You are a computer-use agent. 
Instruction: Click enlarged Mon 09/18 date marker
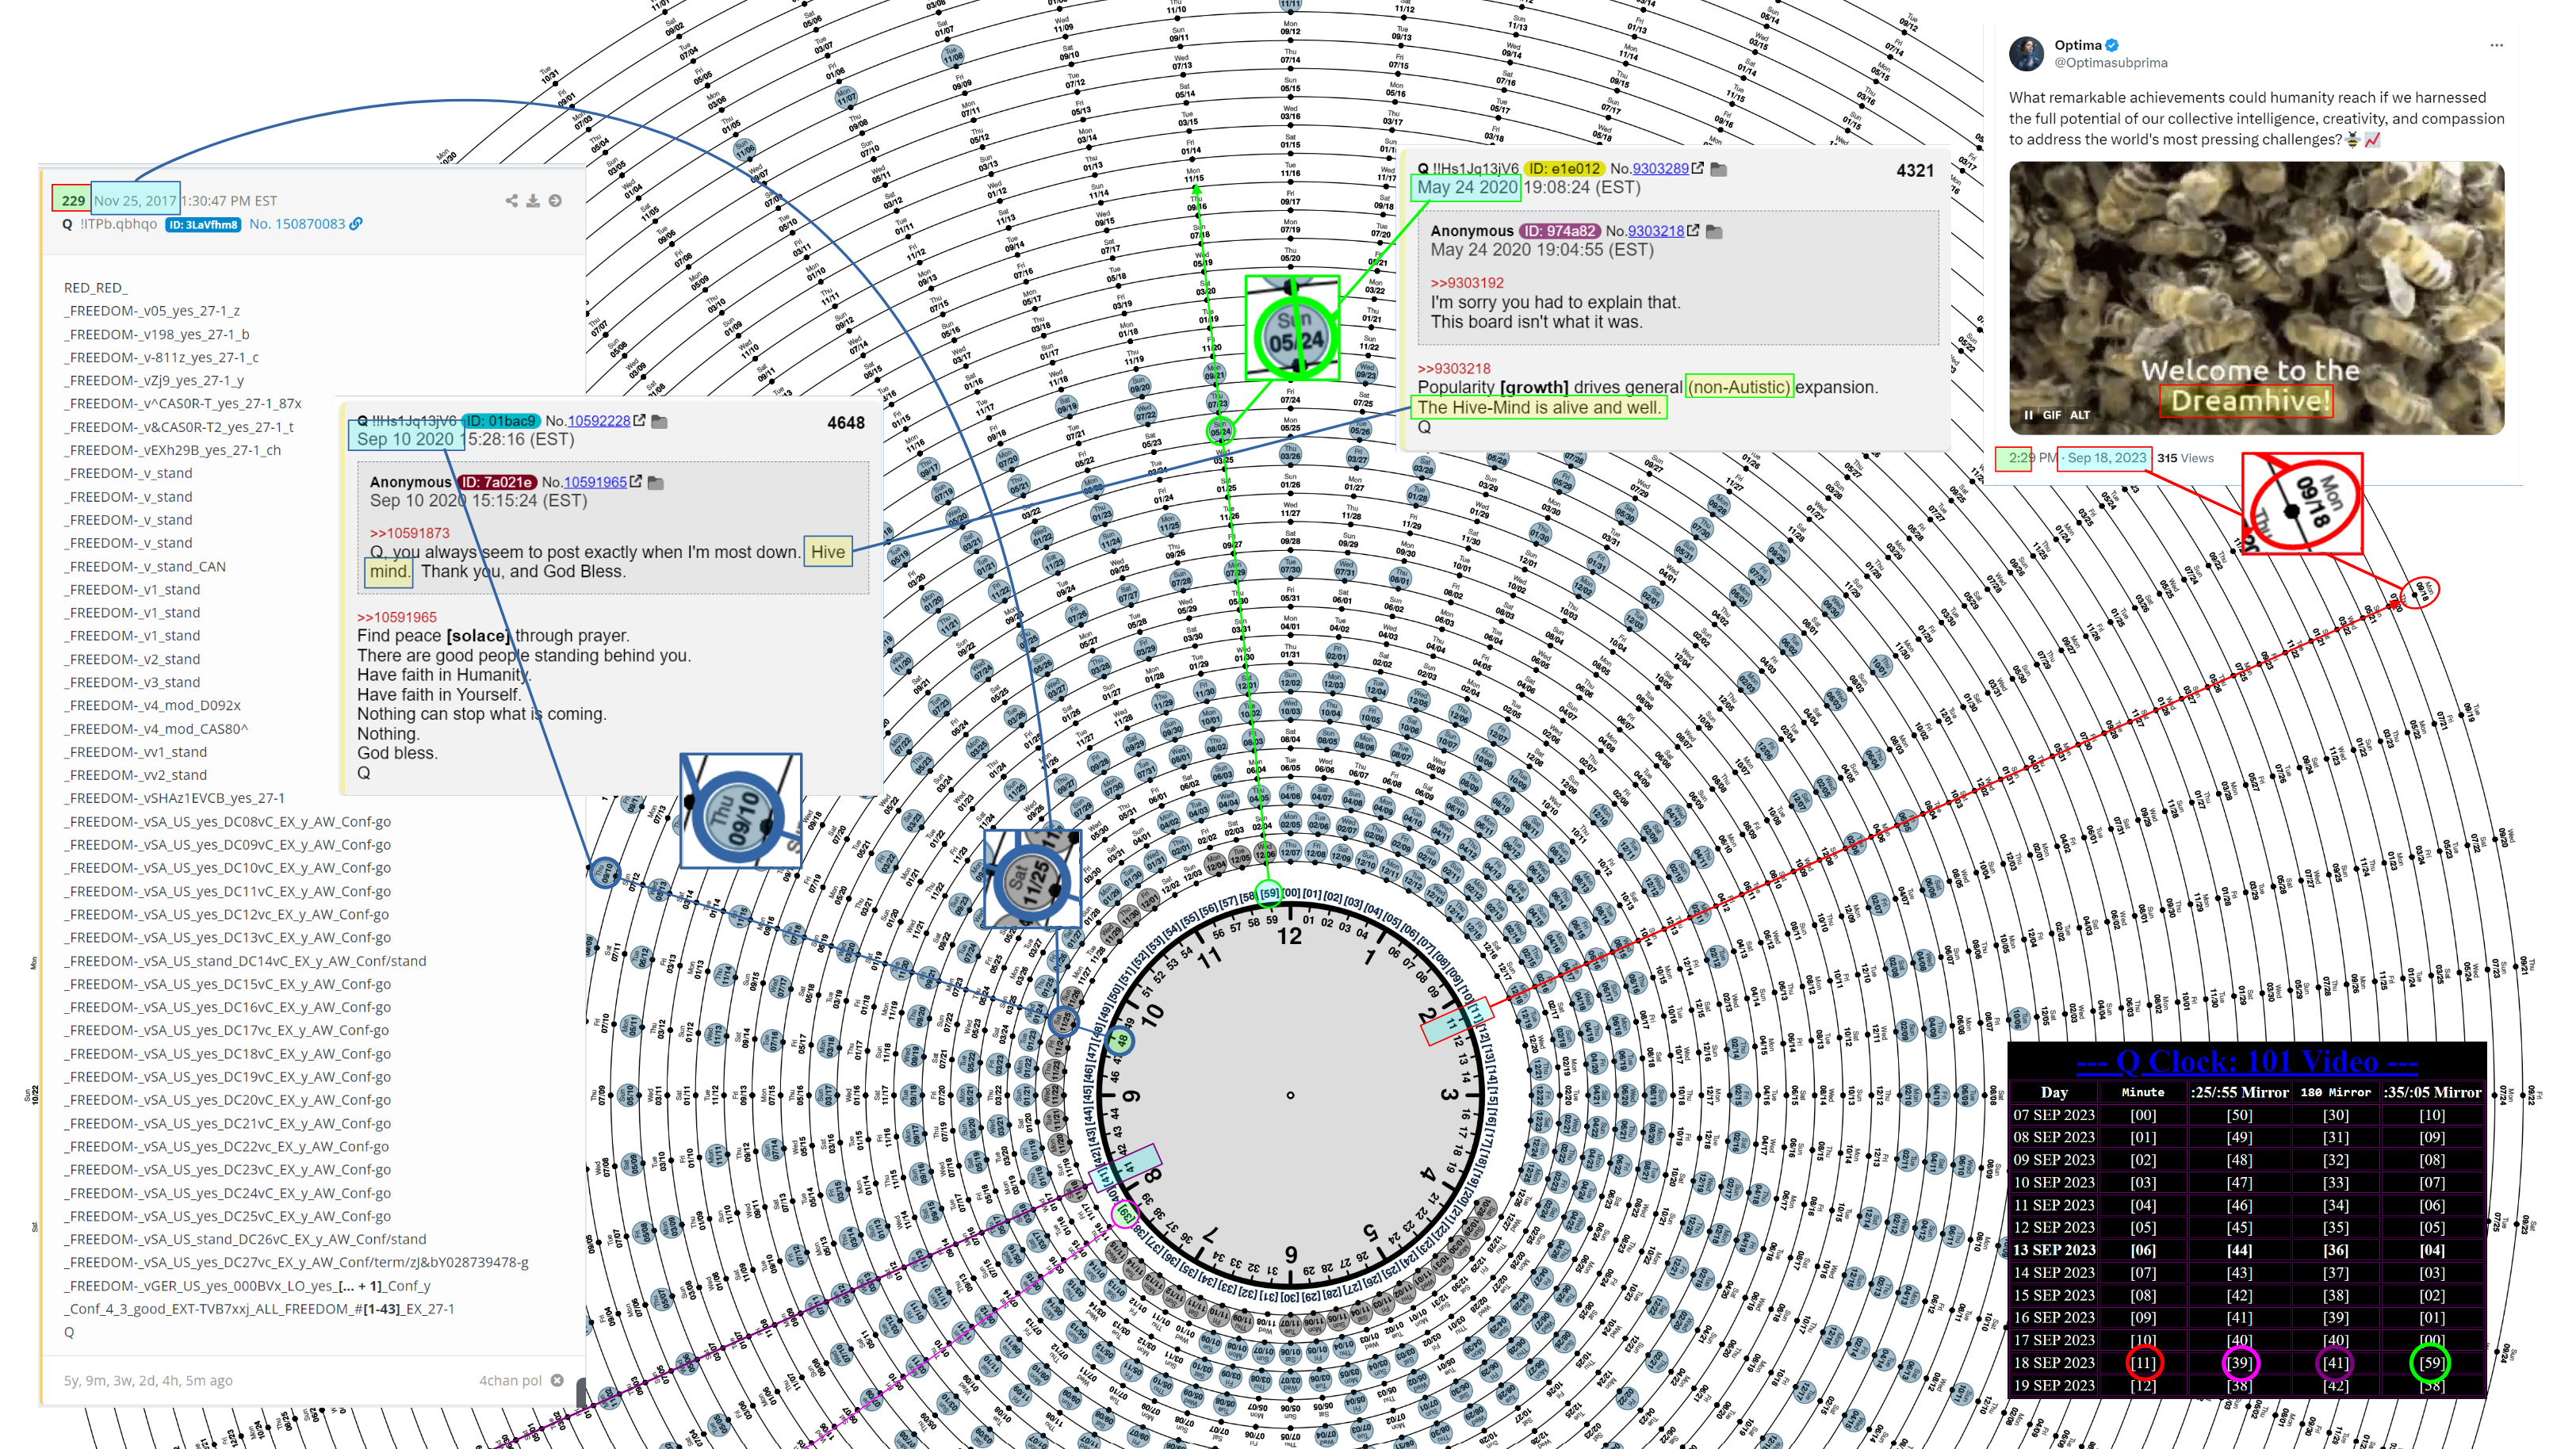[x=2302, y=504]
